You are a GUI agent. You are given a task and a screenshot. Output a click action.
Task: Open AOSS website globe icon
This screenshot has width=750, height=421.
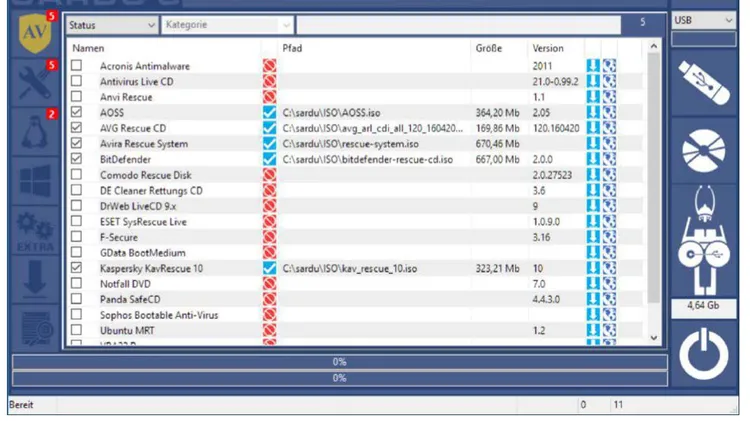click(x=609, y=112)
